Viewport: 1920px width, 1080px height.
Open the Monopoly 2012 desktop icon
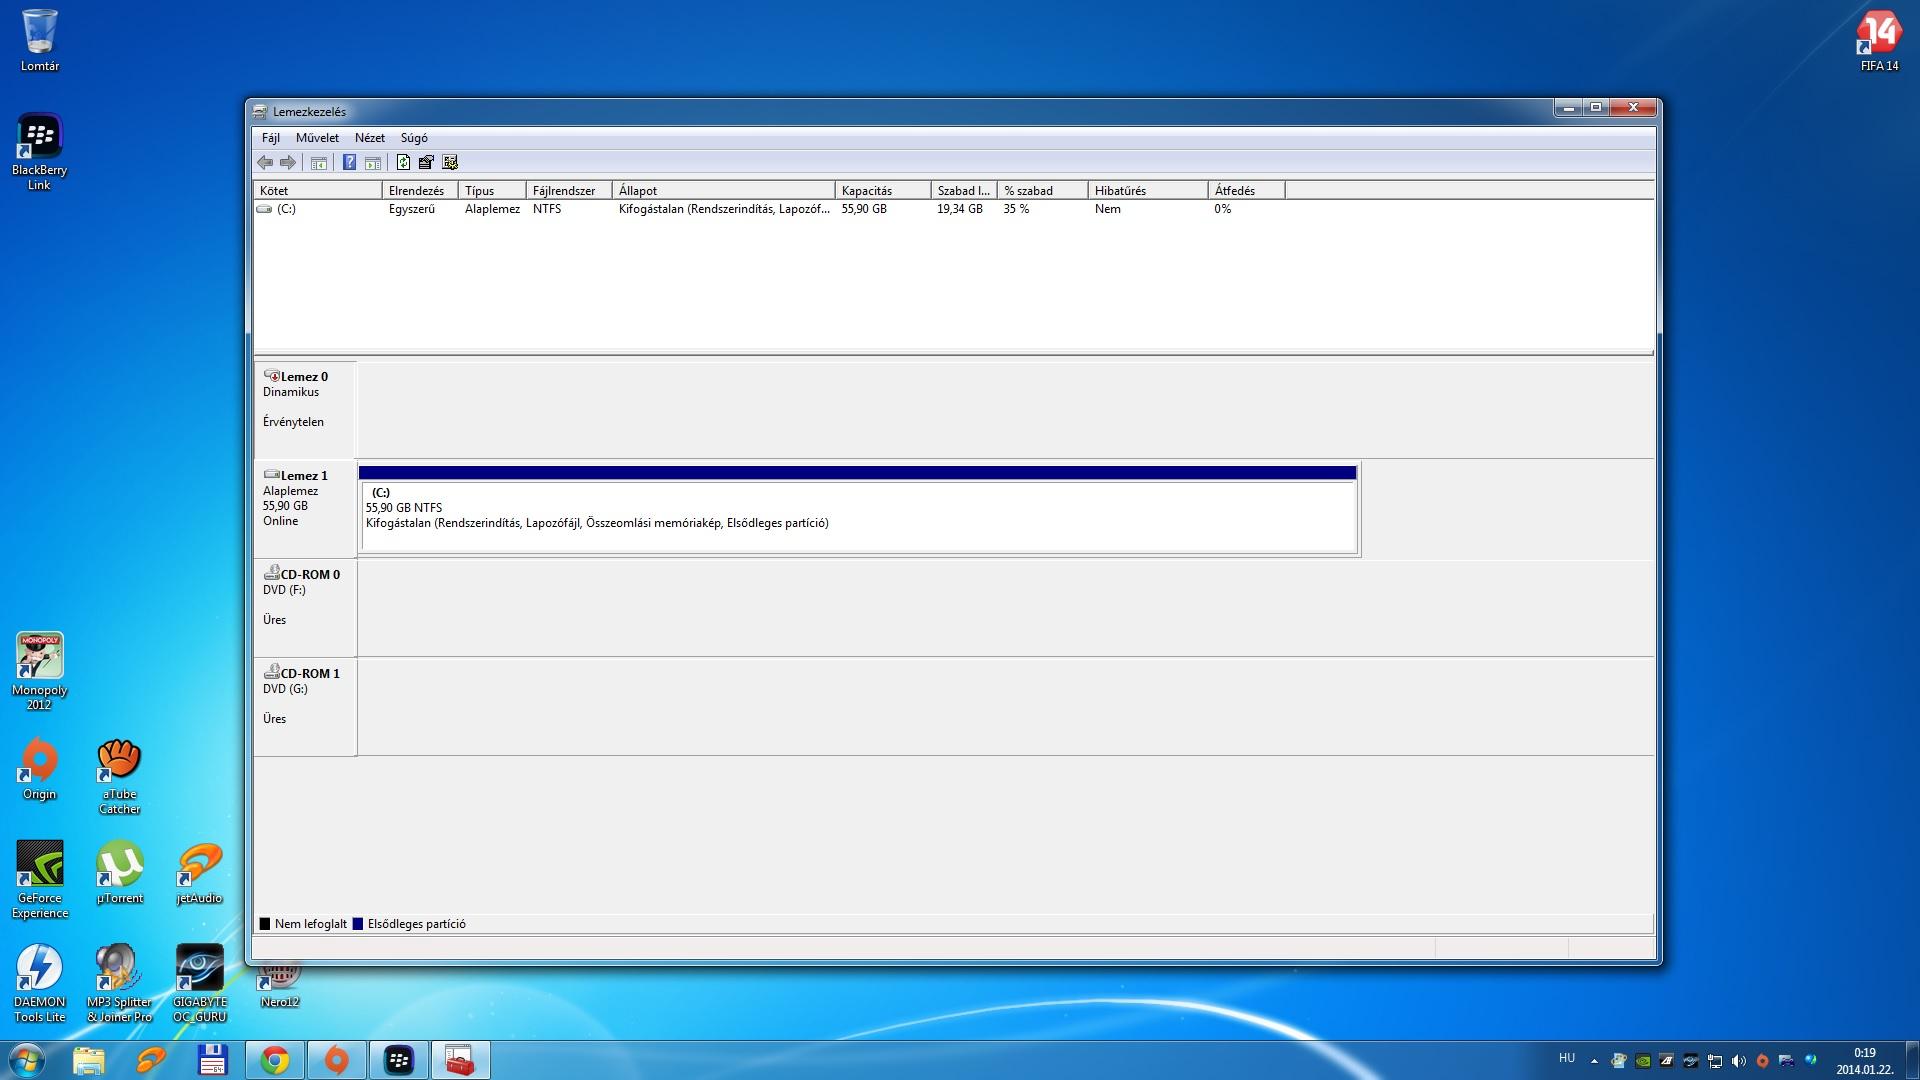point(40,671)
